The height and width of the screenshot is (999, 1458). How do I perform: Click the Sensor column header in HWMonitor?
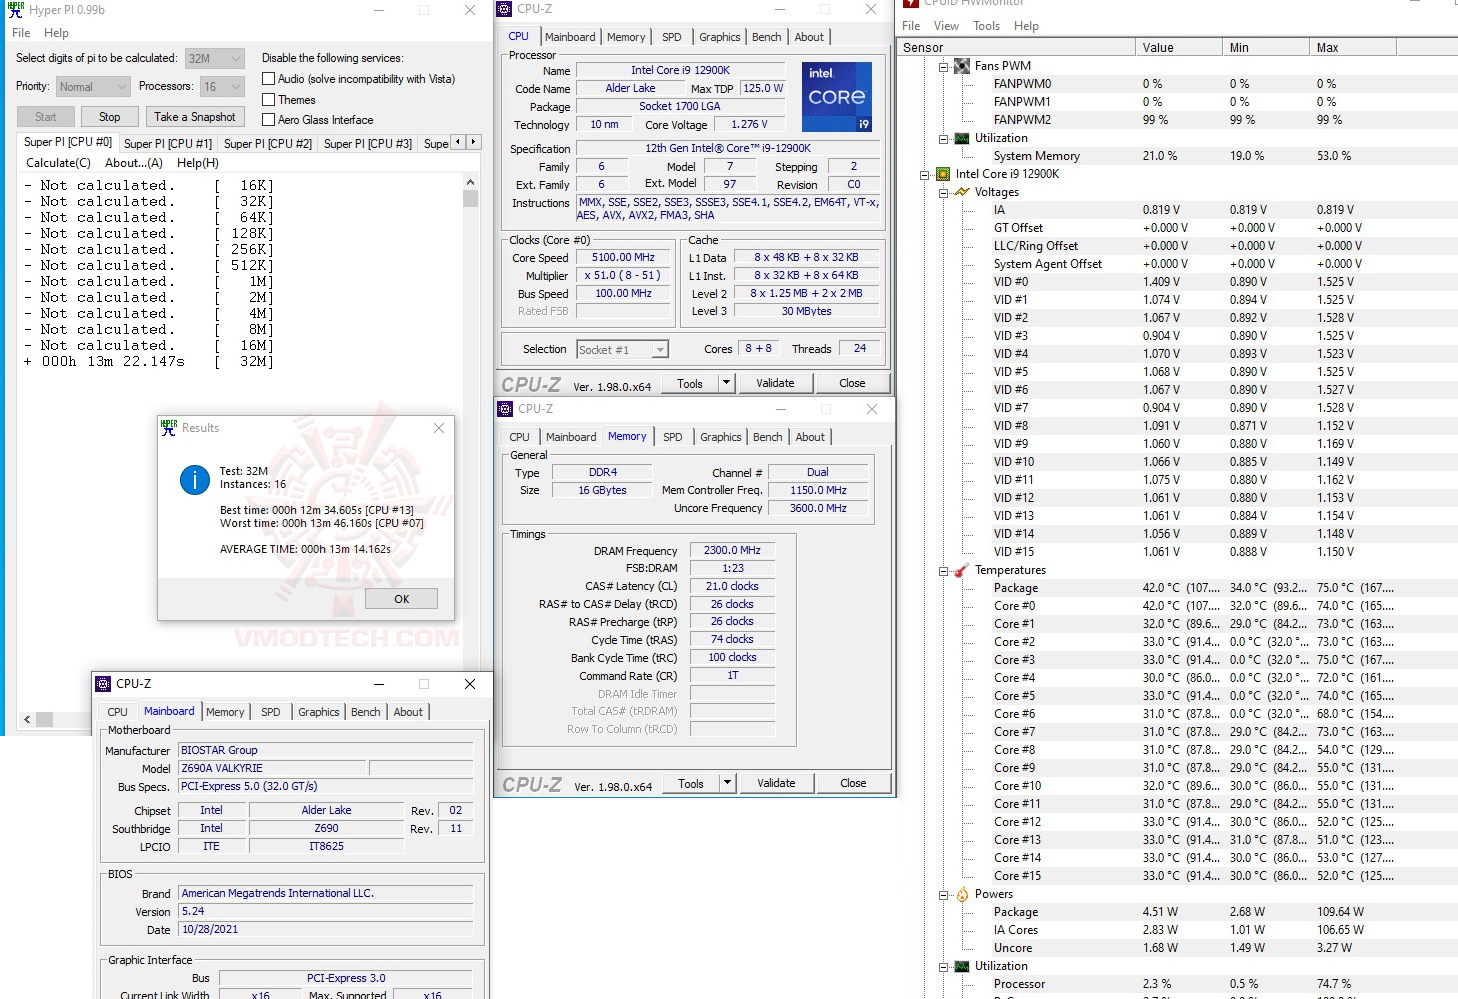click(1015, 47)
